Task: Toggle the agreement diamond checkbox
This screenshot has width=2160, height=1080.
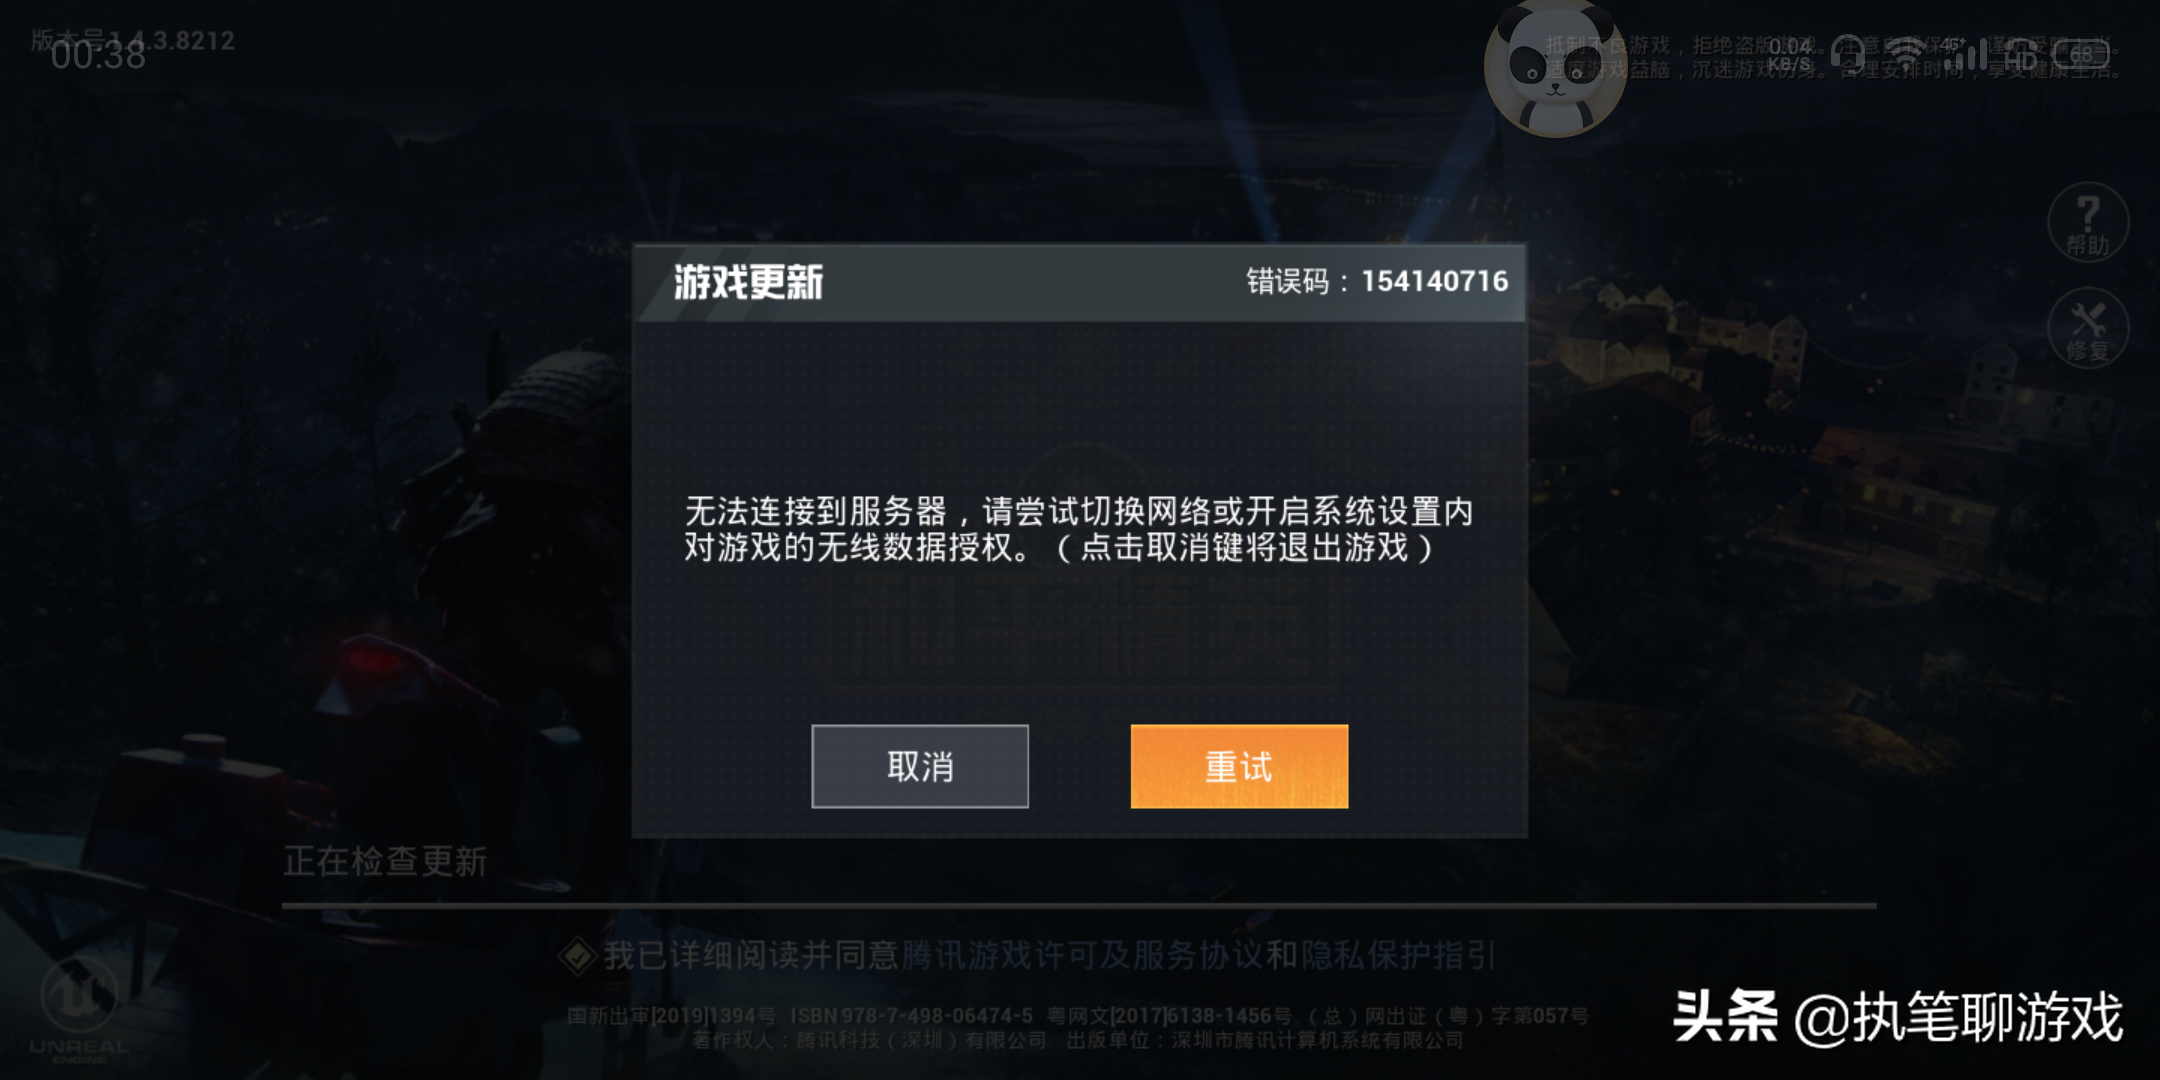Action: [577, 956]
